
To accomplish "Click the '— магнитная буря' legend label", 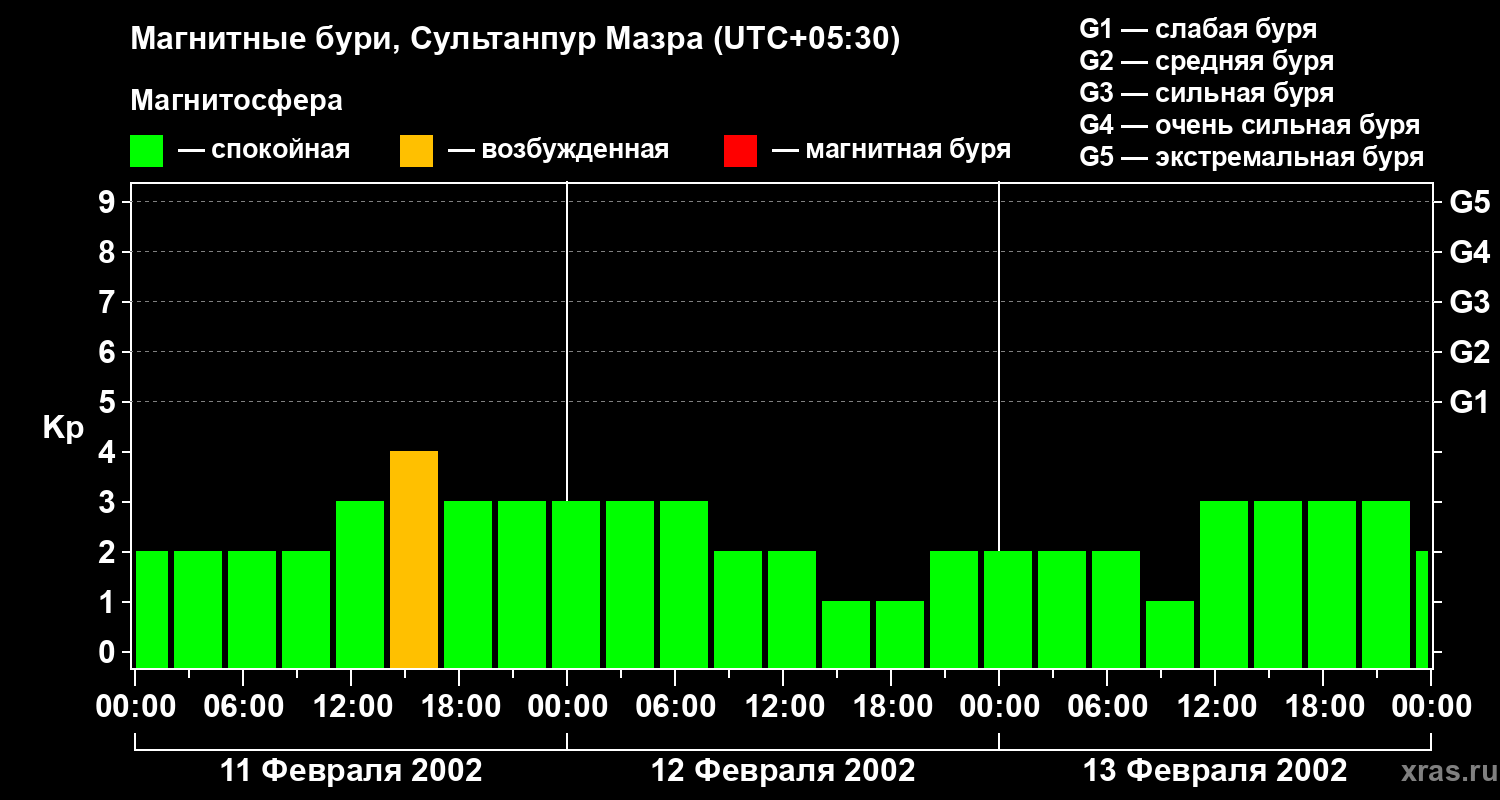I will [891, 151].
